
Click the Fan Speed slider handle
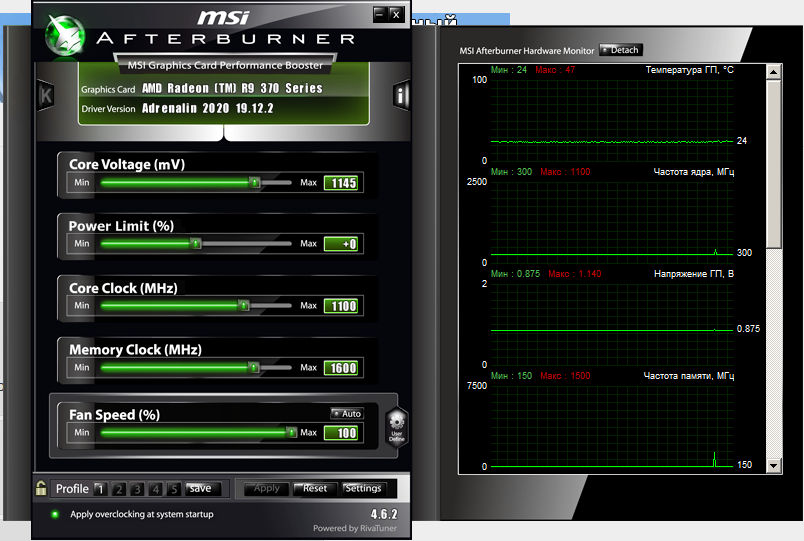point(291,433)
